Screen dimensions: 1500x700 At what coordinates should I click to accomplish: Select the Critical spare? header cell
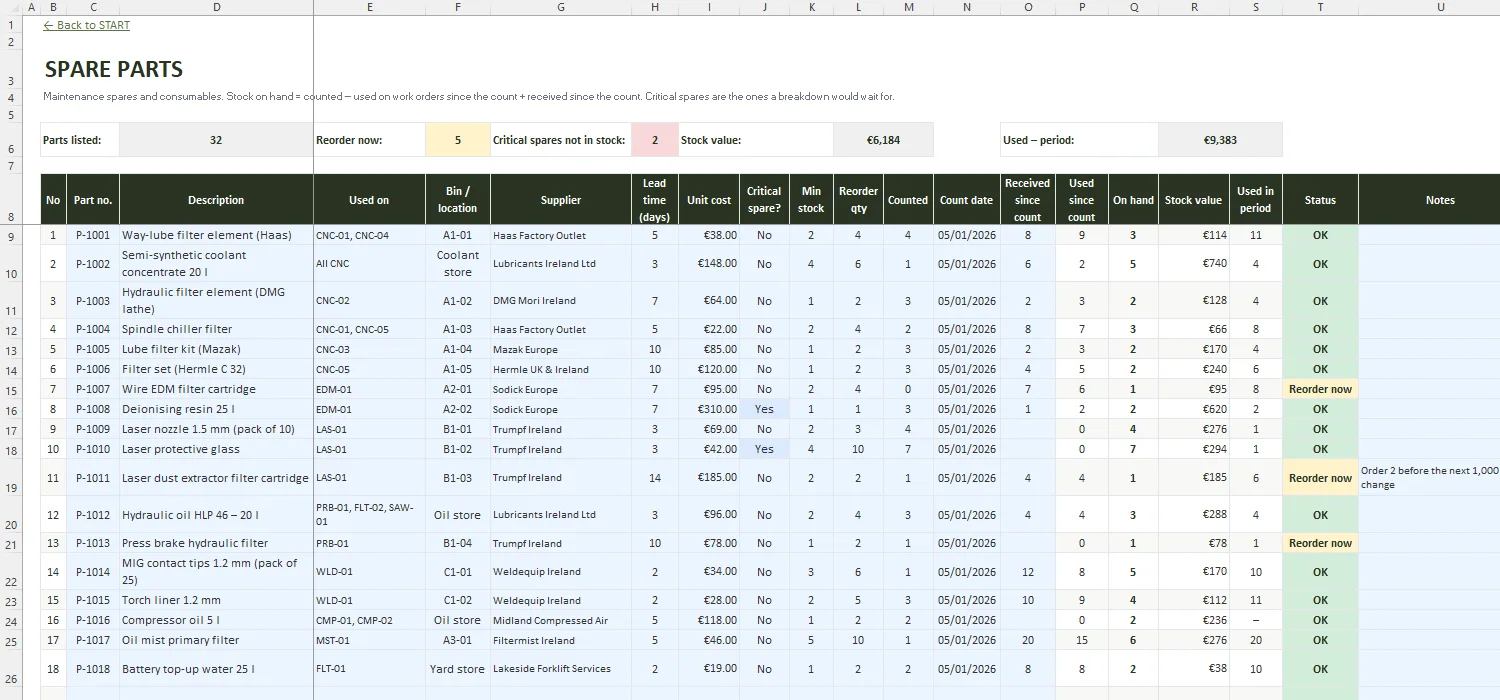point(764,200)
